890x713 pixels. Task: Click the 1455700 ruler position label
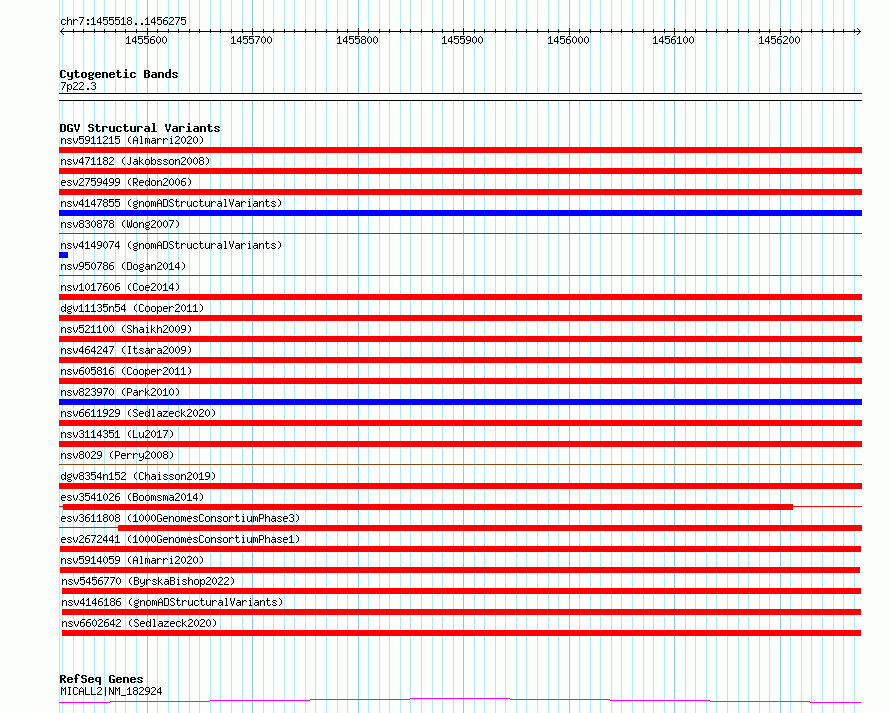coord(251,40)
